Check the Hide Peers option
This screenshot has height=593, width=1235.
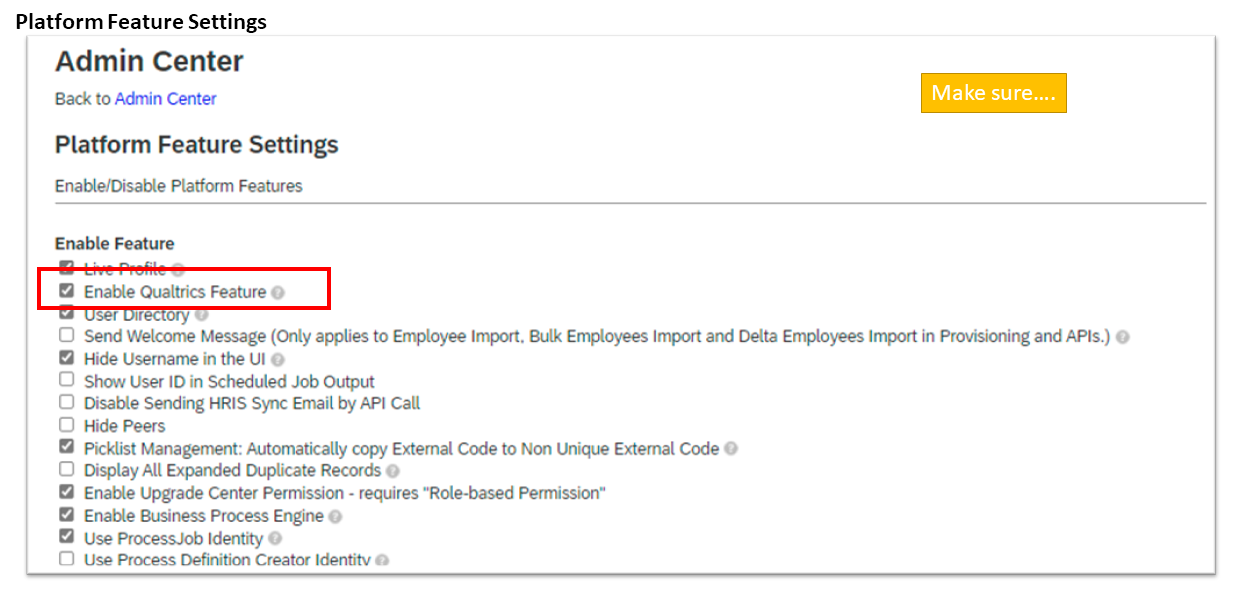[x=66, y=425]
